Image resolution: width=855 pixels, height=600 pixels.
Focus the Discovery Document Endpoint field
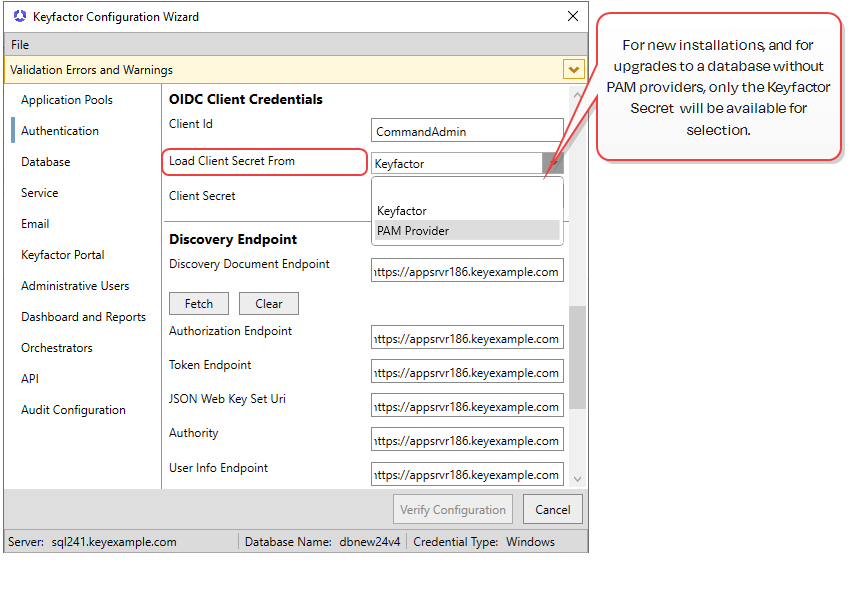[x=467, y=271]
